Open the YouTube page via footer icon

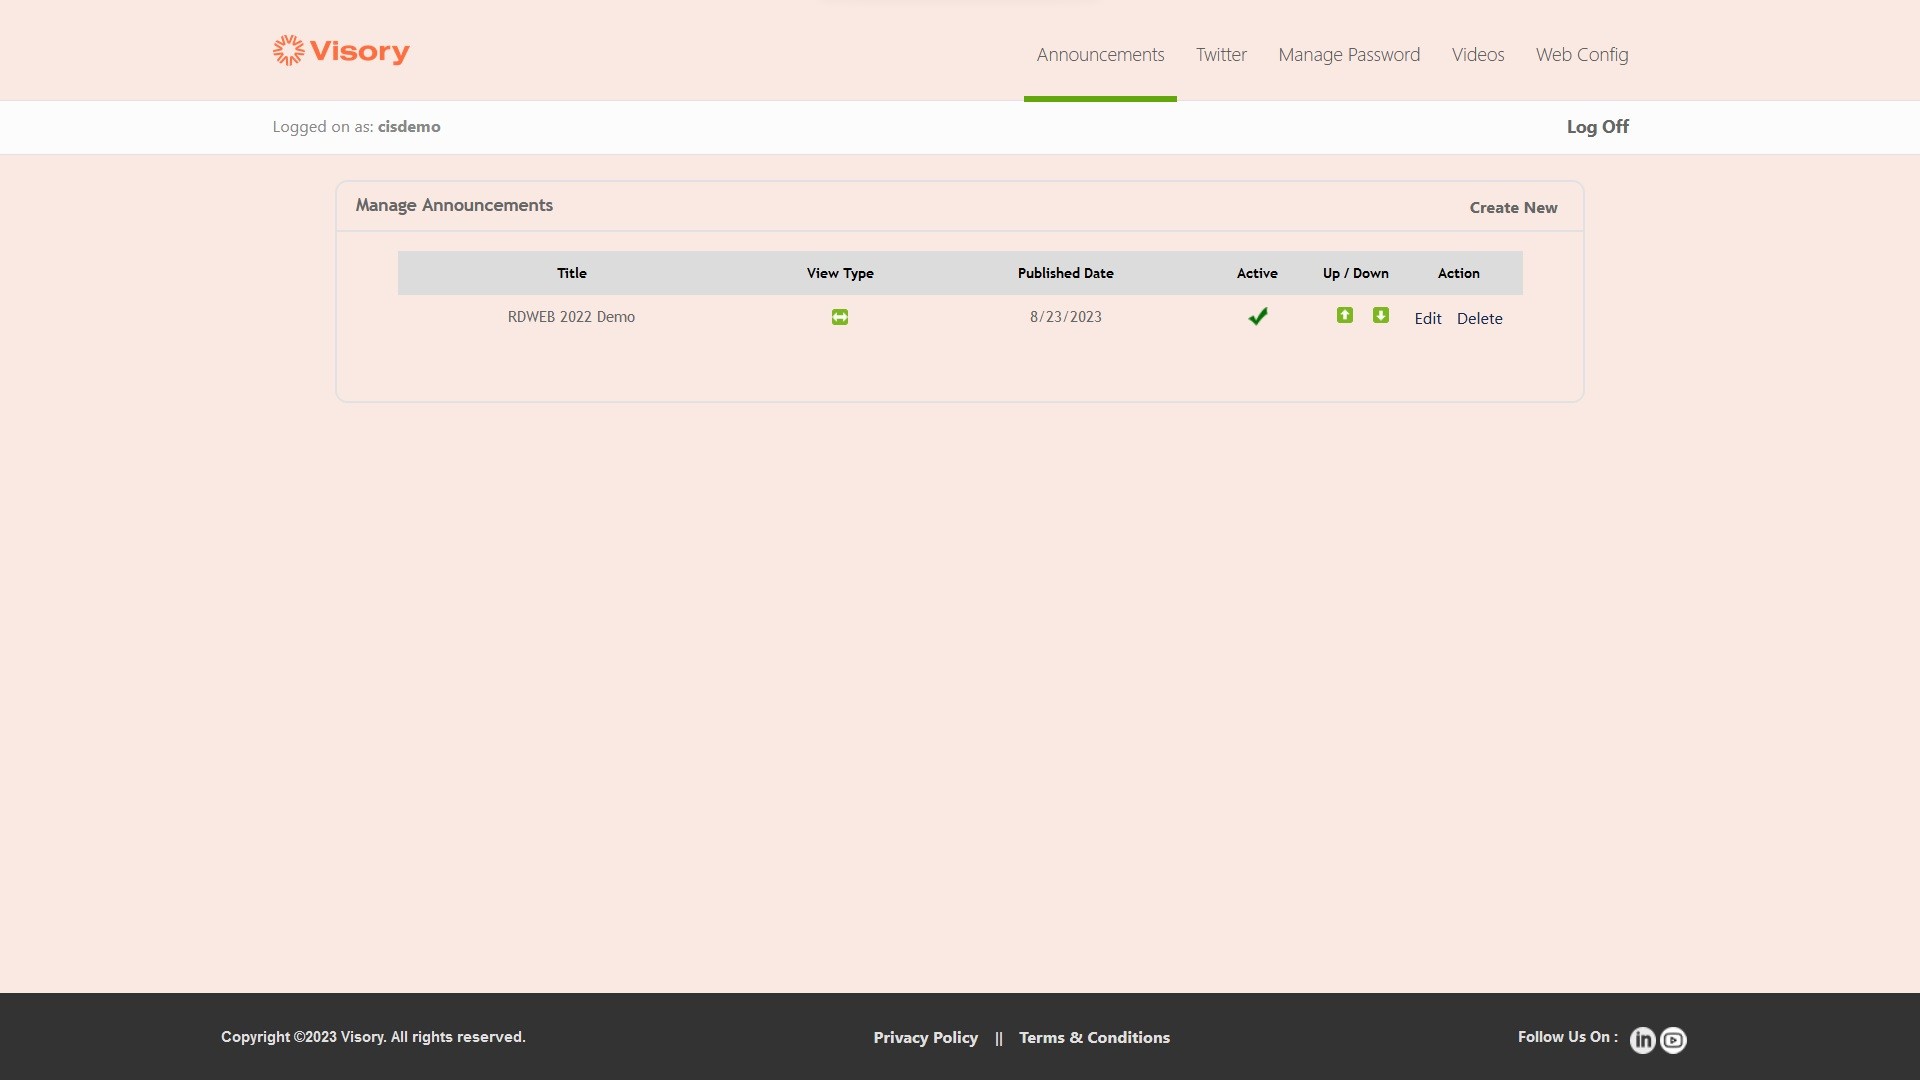click(x=1673, y=1040)
